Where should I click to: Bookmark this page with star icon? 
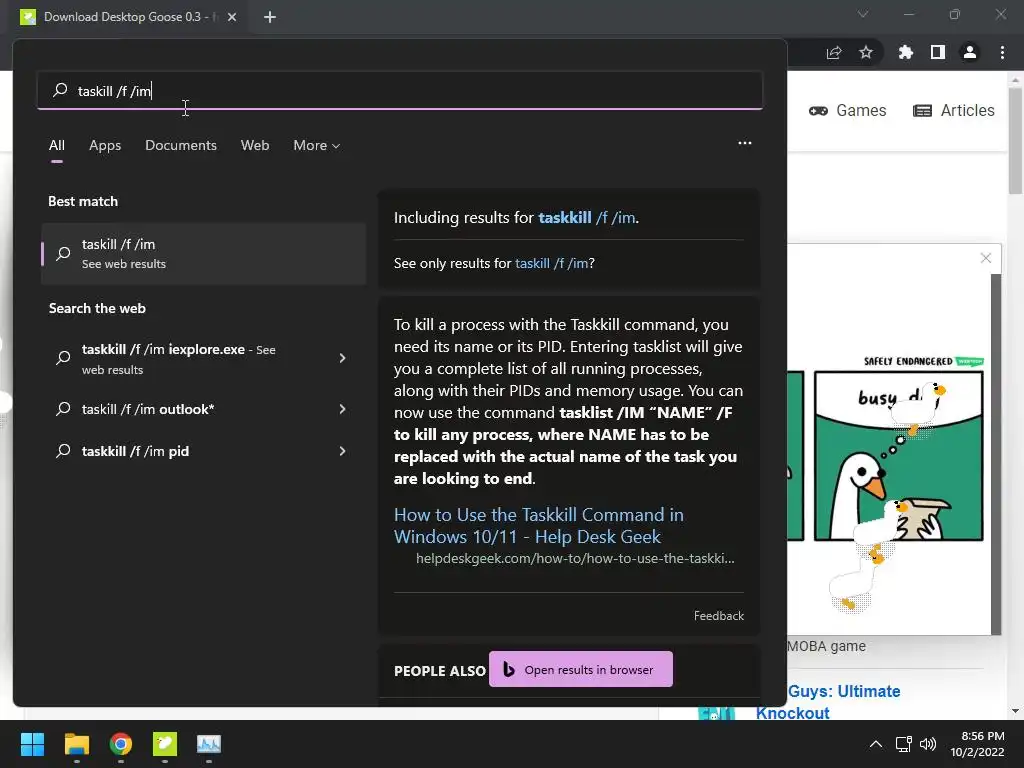pyautogui.click(x=866, y=52)
